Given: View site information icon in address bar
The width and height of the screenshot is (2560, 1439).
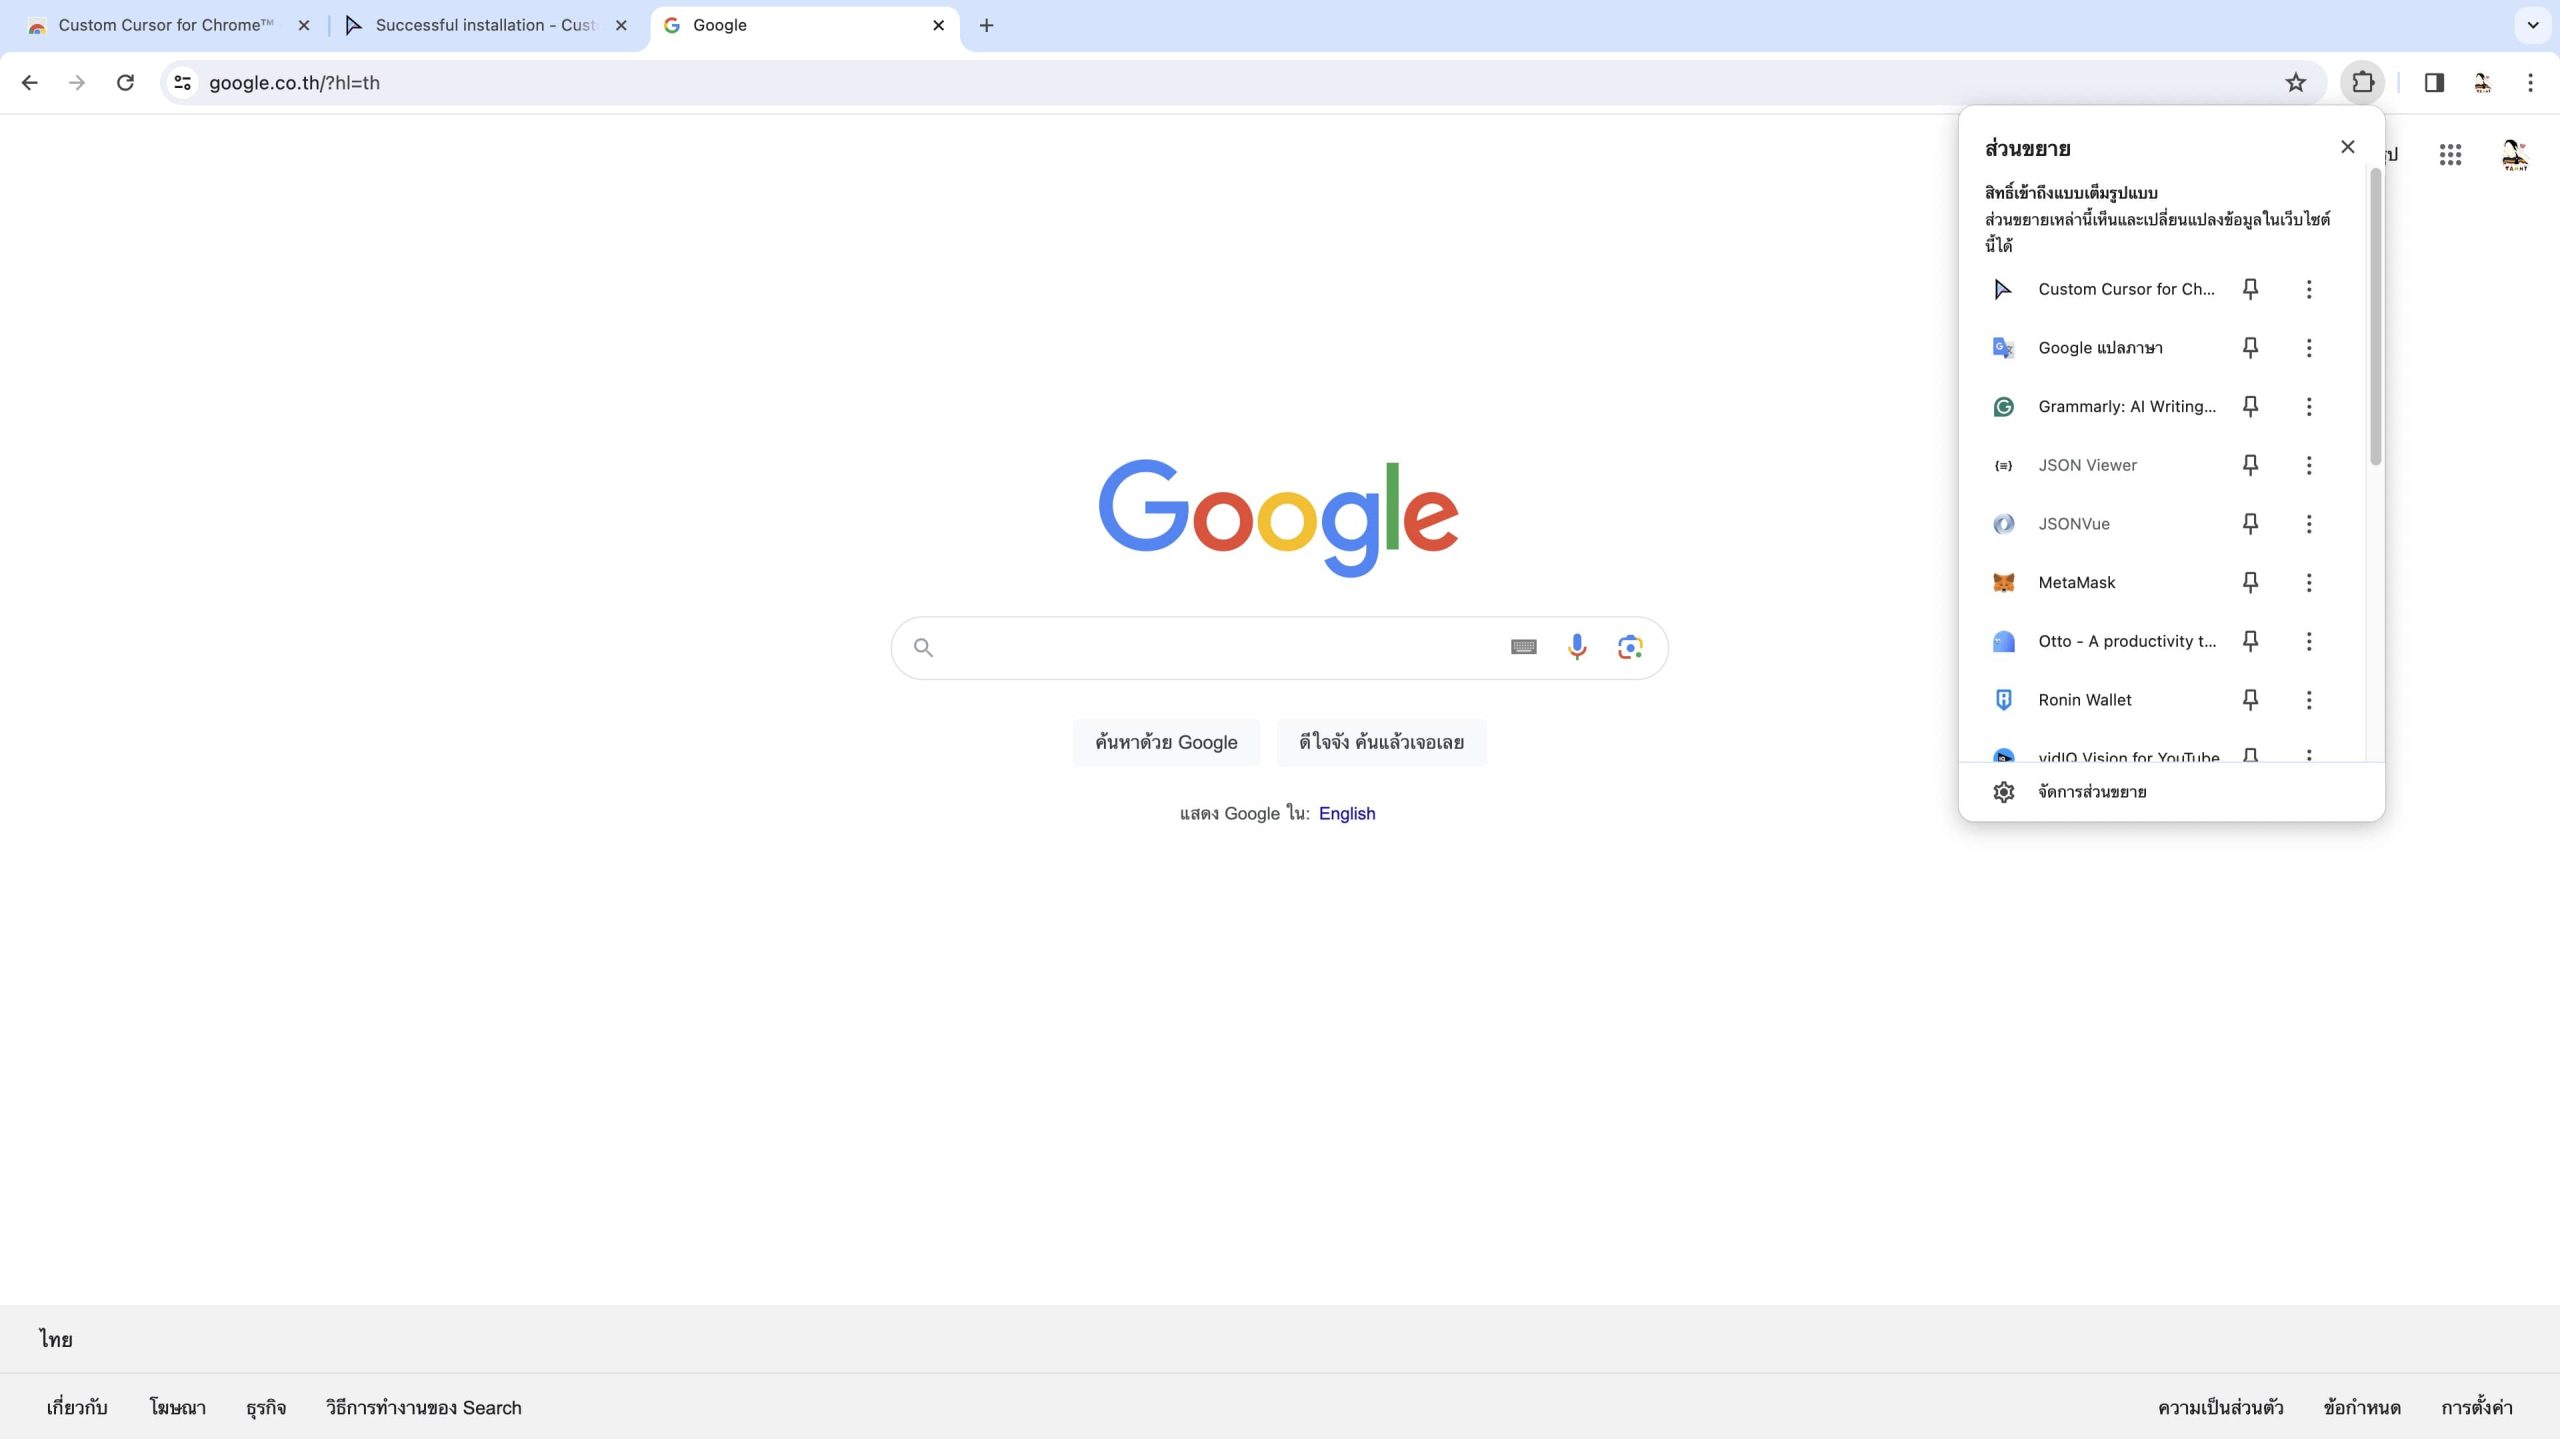Looking at the screenshot, I should [182, 82].
